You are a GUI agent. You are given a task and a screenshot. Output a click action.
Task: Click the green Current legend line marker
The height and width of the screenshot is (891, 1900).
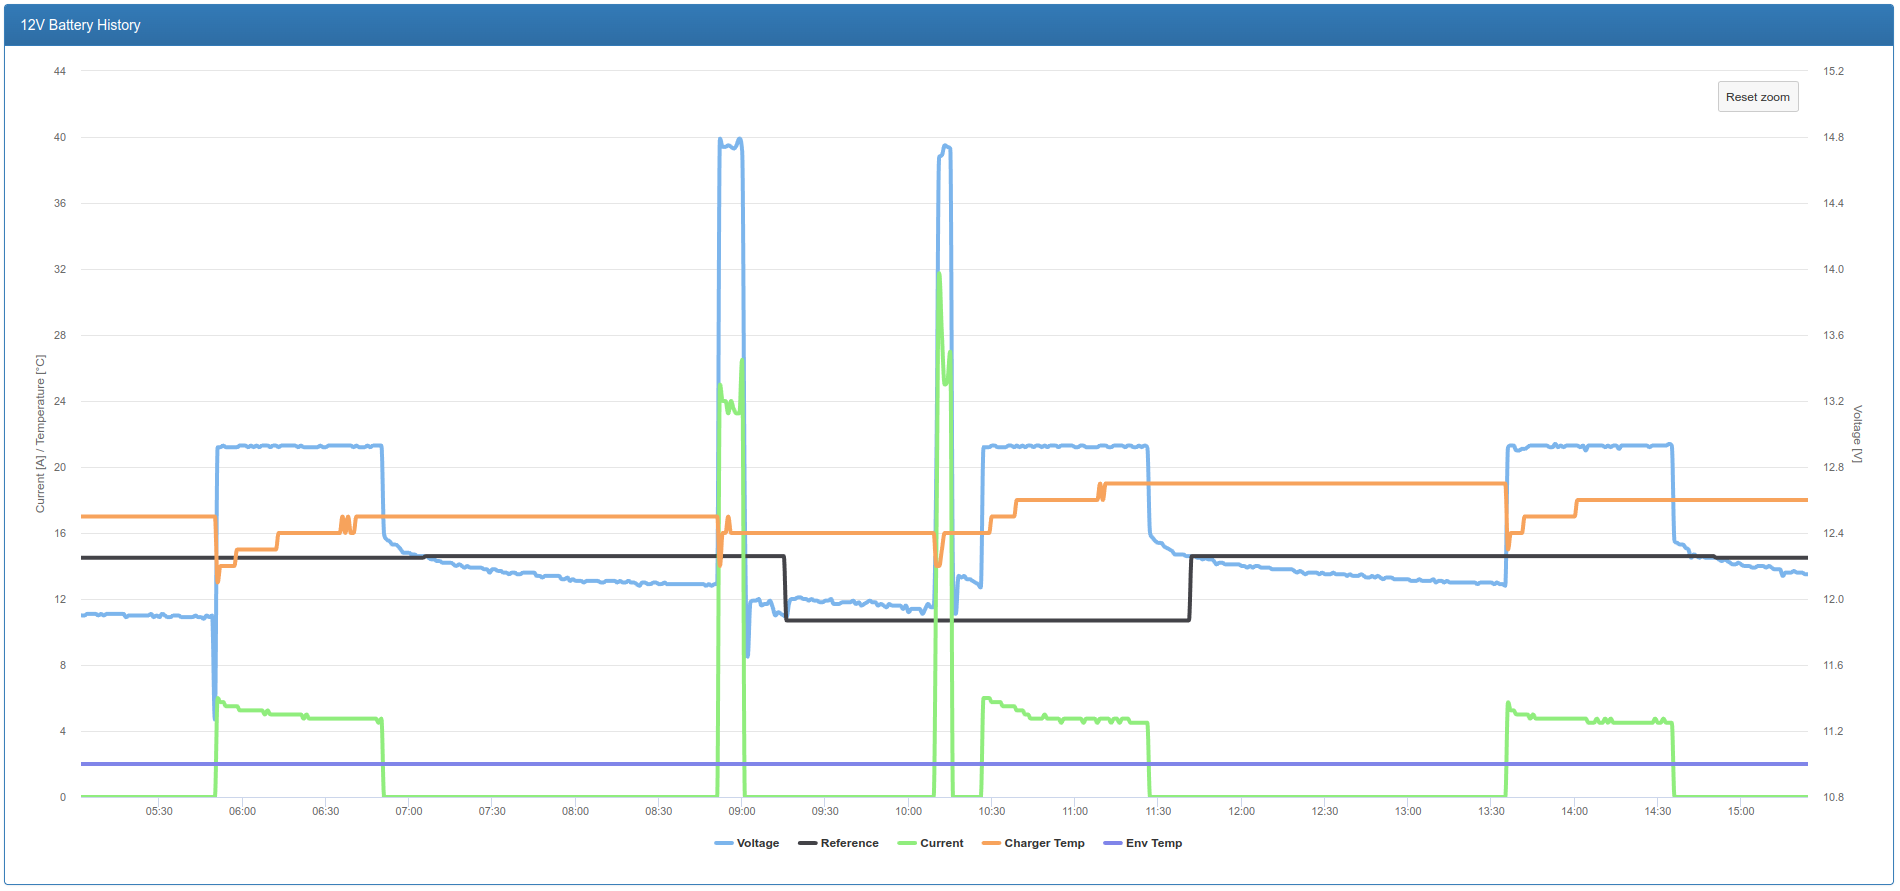(907, 843)
